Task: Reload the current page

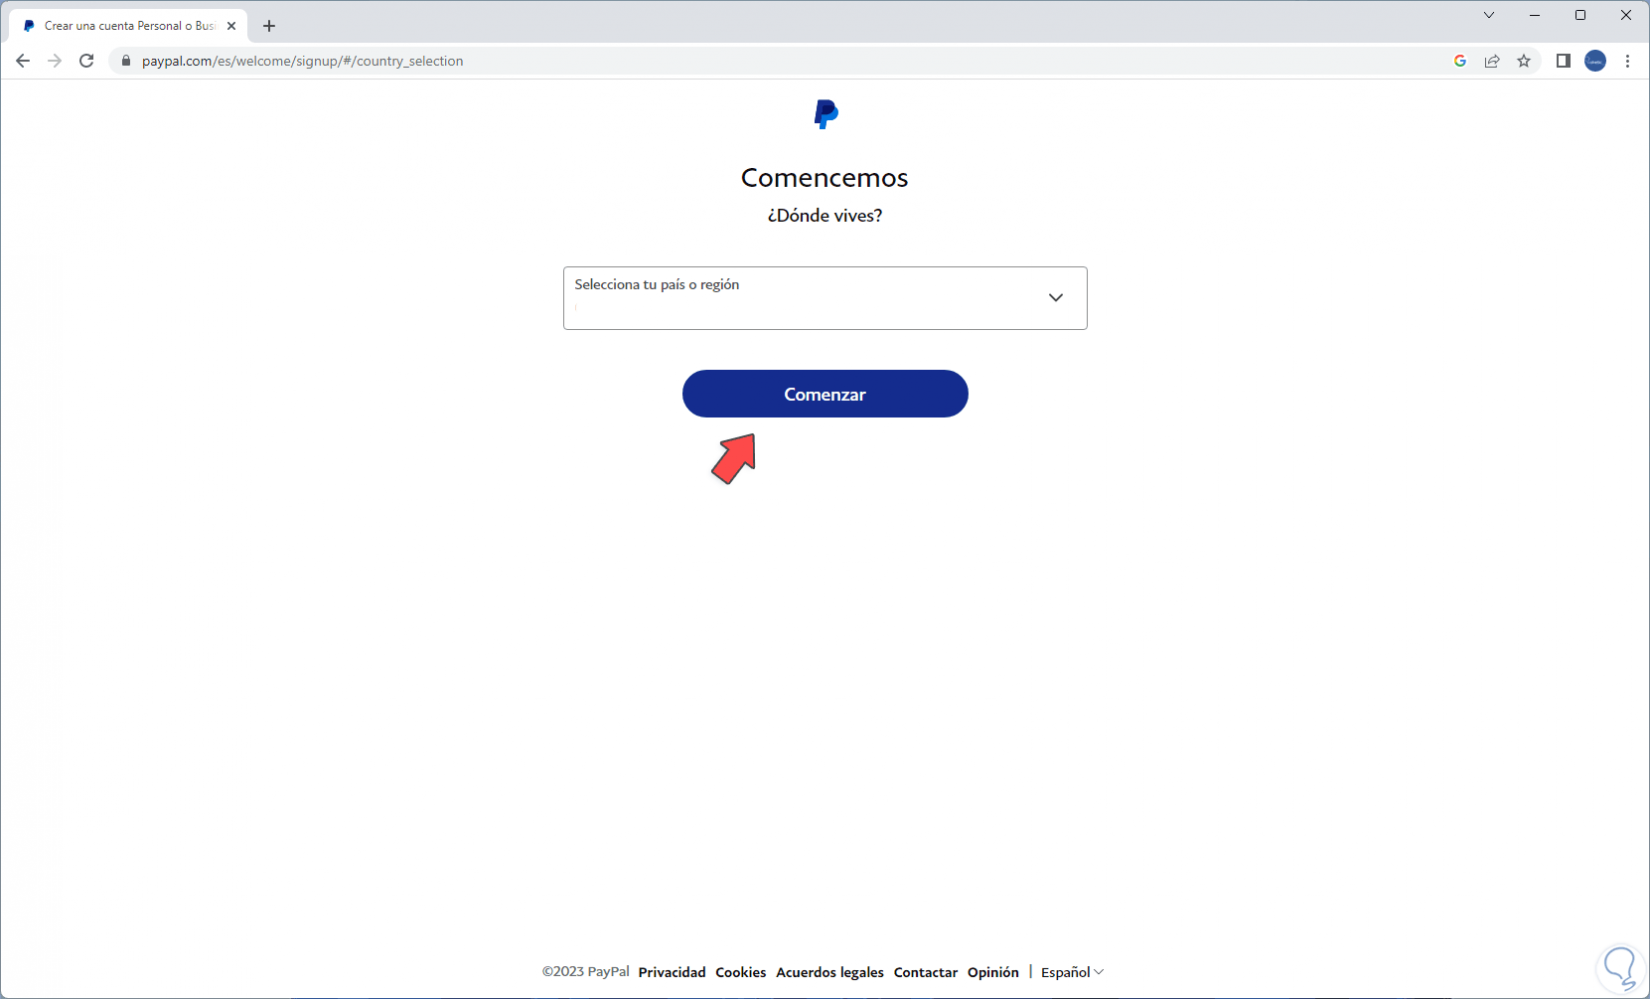Action: [x=87, y=61]
